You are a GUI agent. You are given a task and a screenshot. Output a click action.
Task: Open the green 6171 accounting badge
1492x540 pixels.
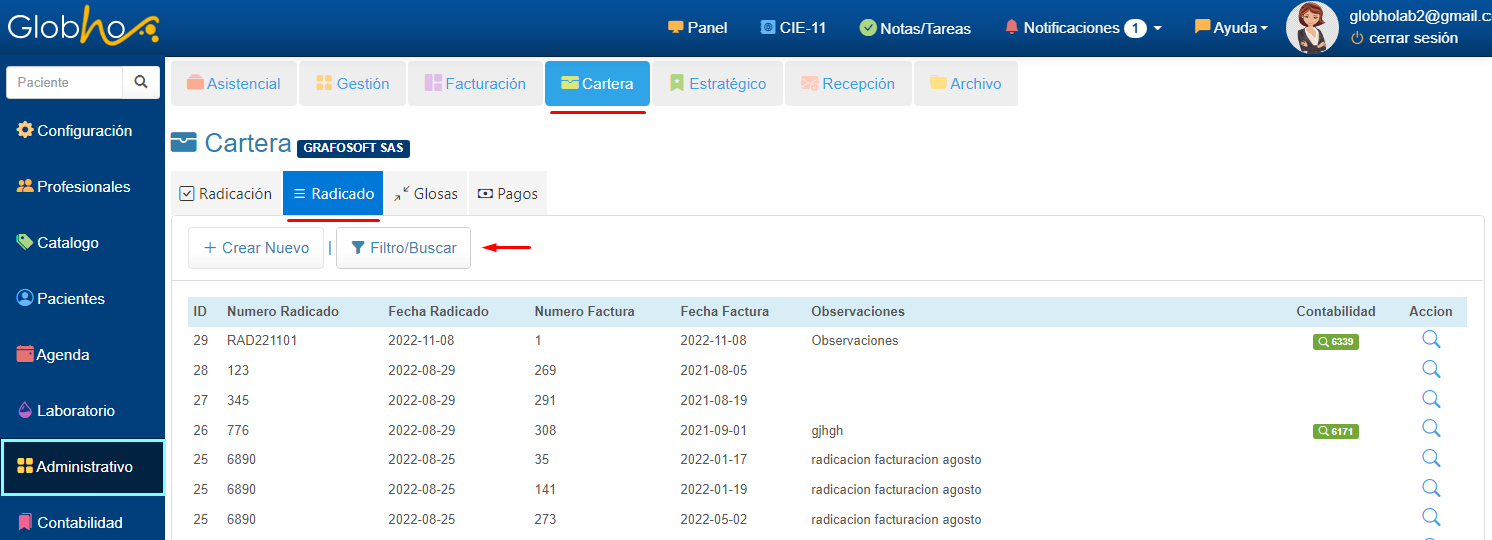(x=1335, y=432)
